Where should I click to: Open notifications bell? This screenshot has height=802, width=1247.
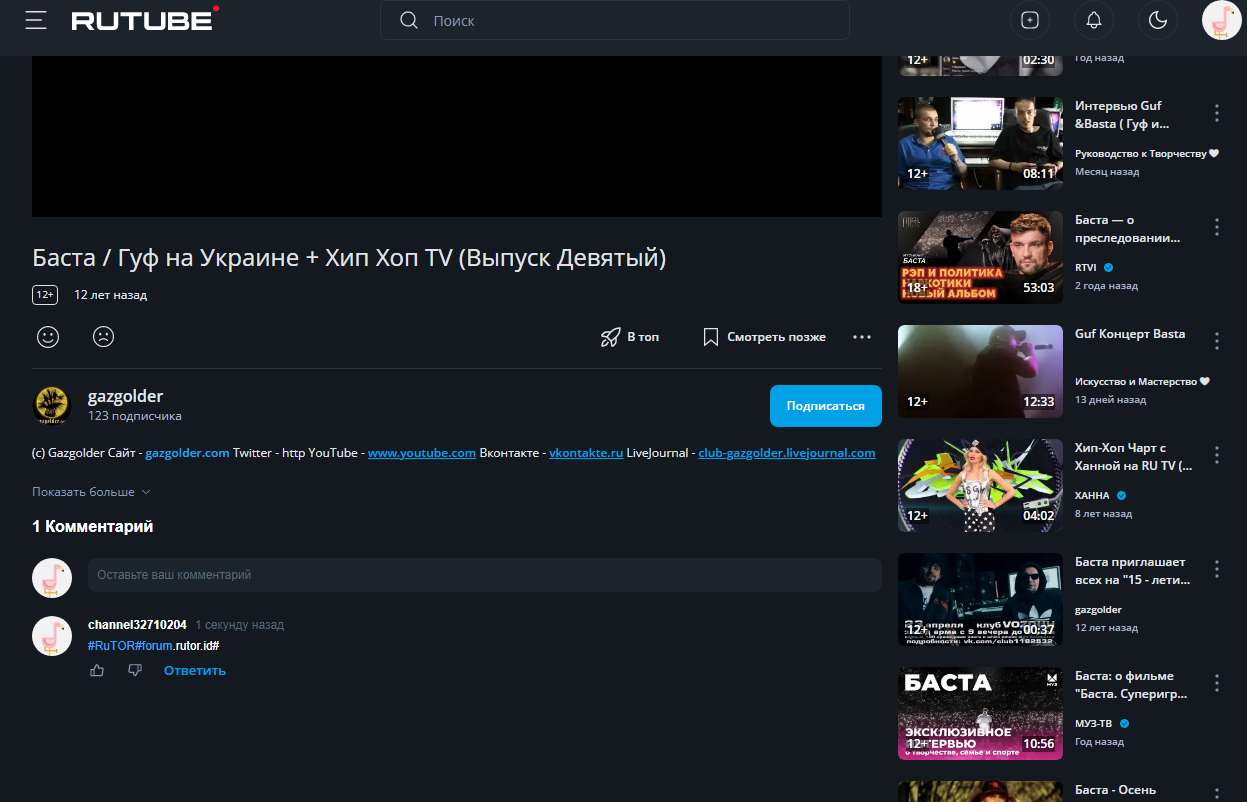tap(1094, 20)
